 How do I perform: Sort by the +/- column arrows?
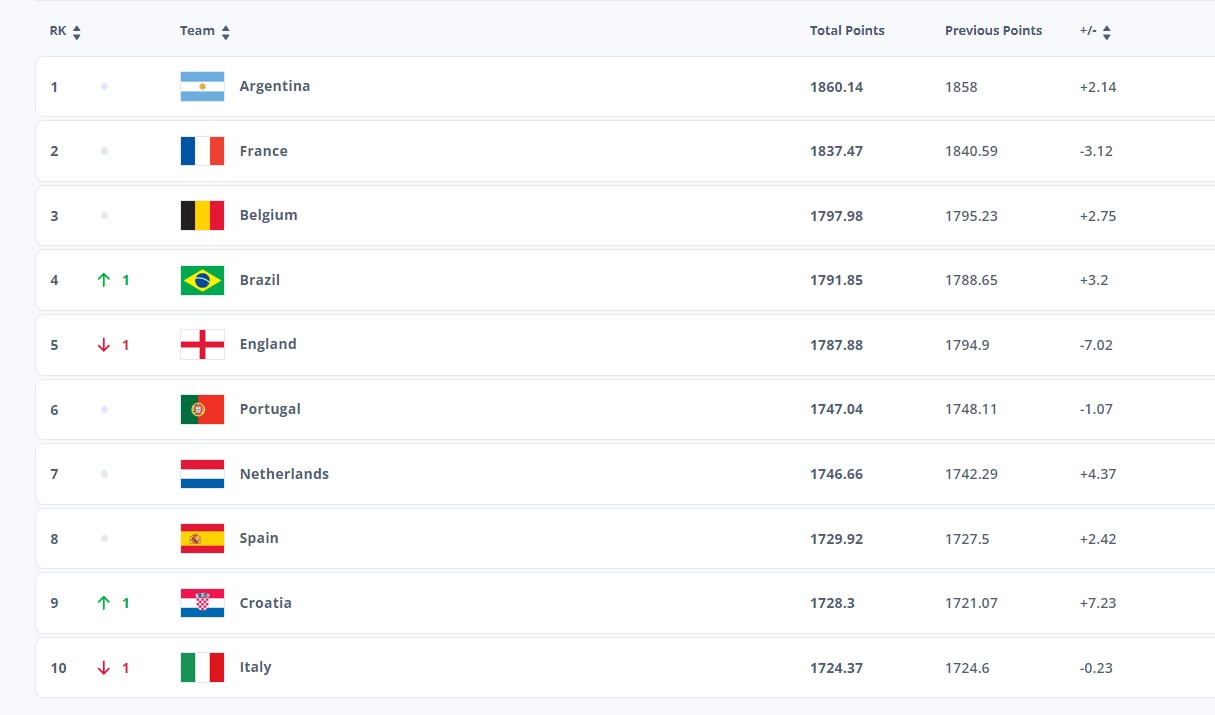1107,32
